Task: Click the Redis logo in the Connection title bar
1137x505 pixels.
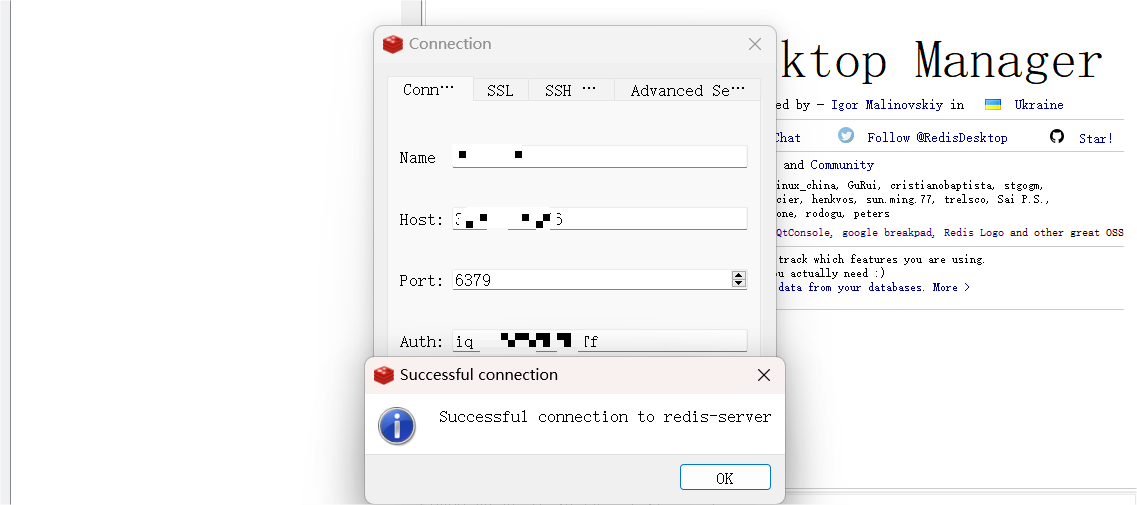Action: click(392, 44)
